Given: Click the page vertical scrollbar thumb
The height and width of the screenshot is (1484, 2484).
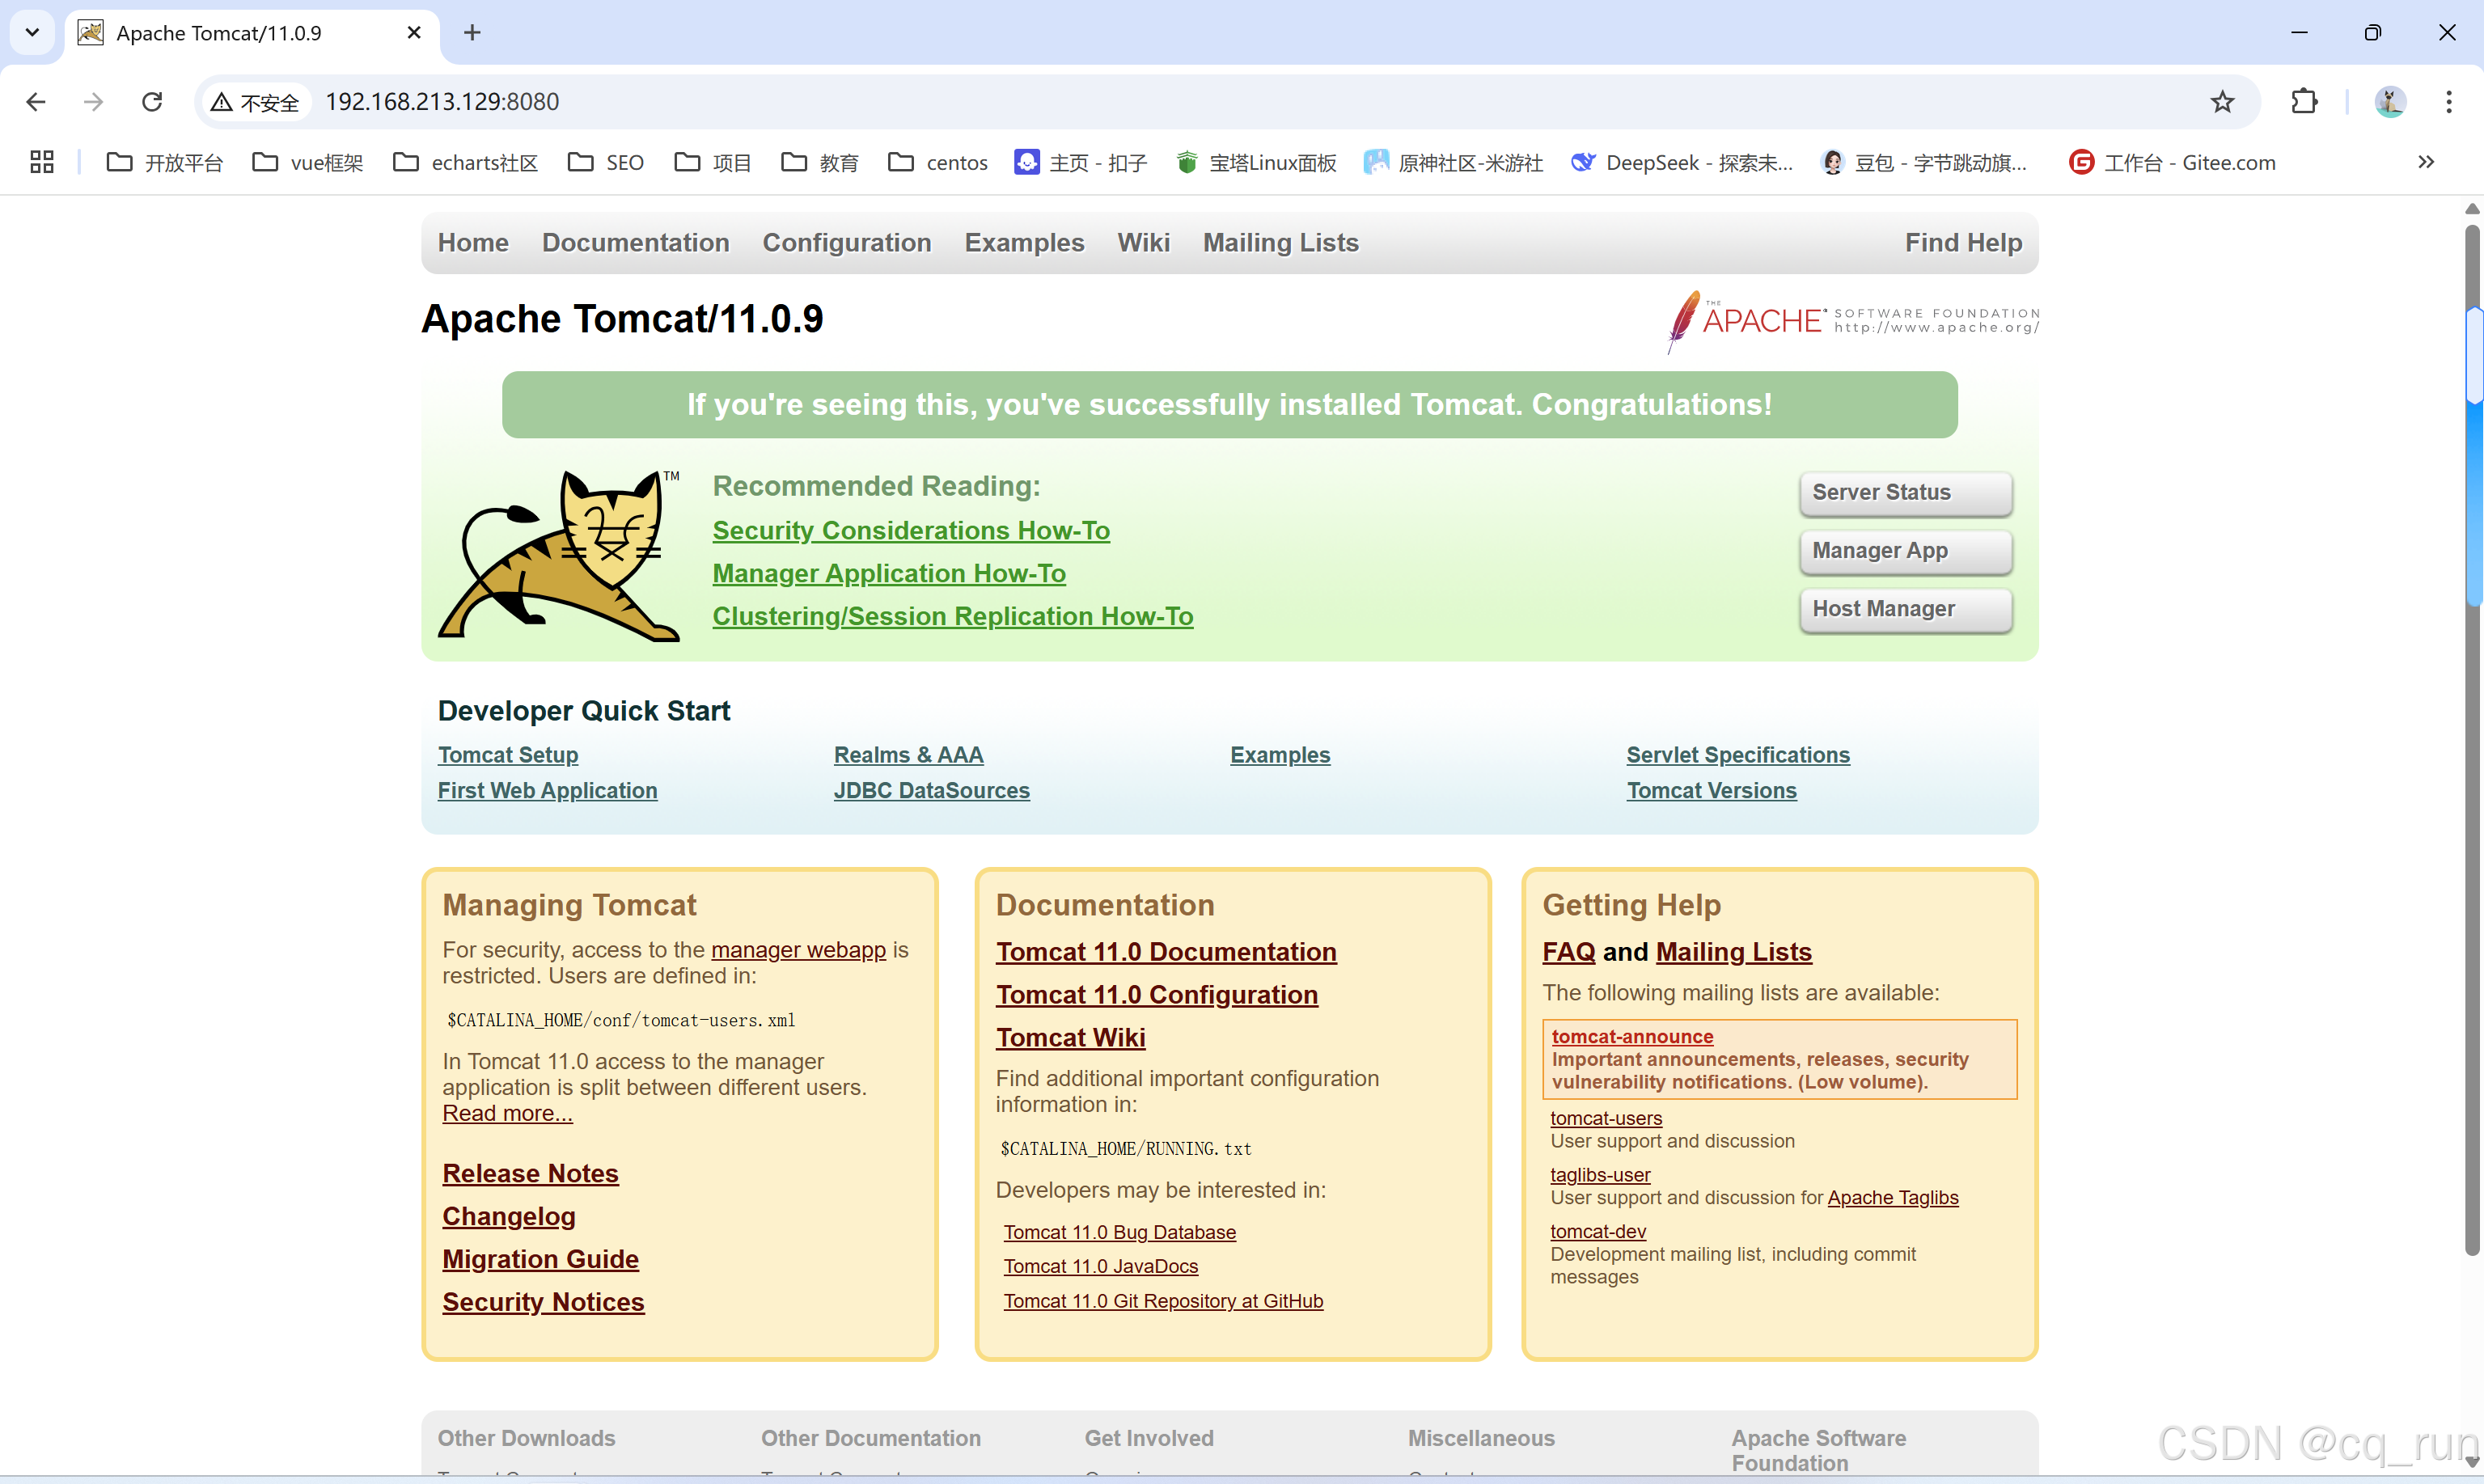Looking at the screenshot, I should (x=2472, y=740).
